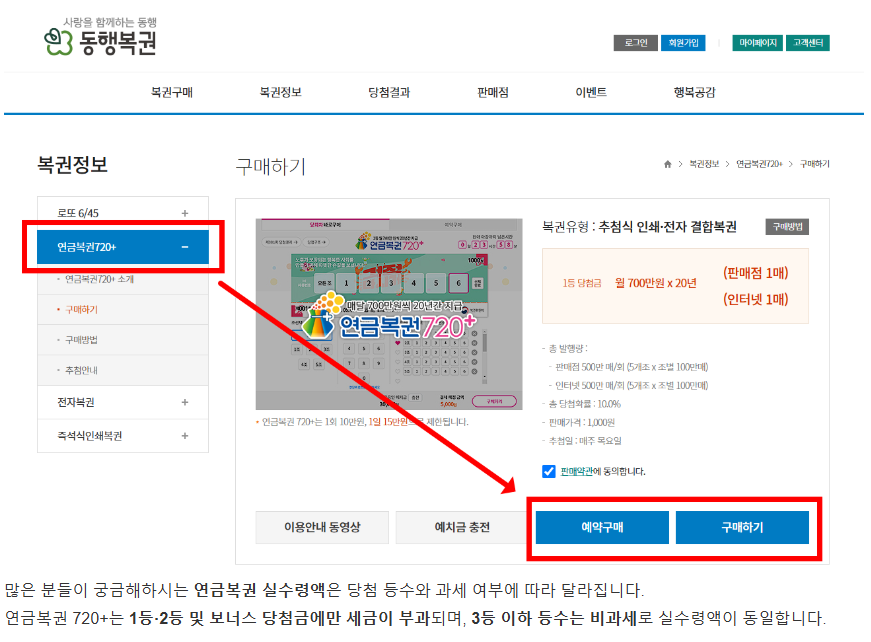
Task: Open the 판매점 menu
Action: [x=493, y=92]
